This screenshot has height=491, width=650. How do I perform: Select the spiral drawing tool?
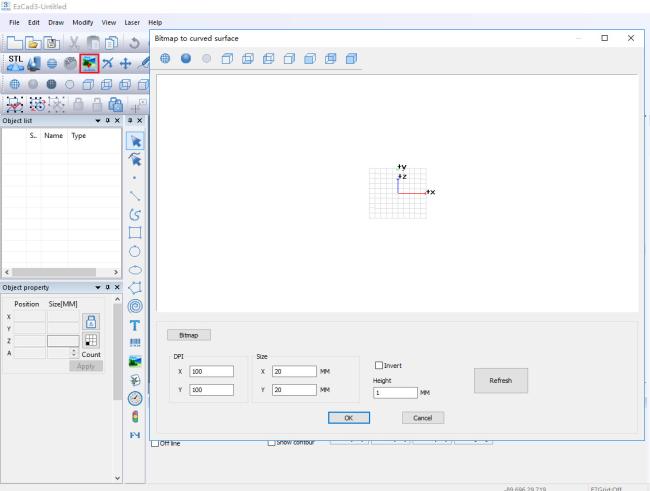135,305
